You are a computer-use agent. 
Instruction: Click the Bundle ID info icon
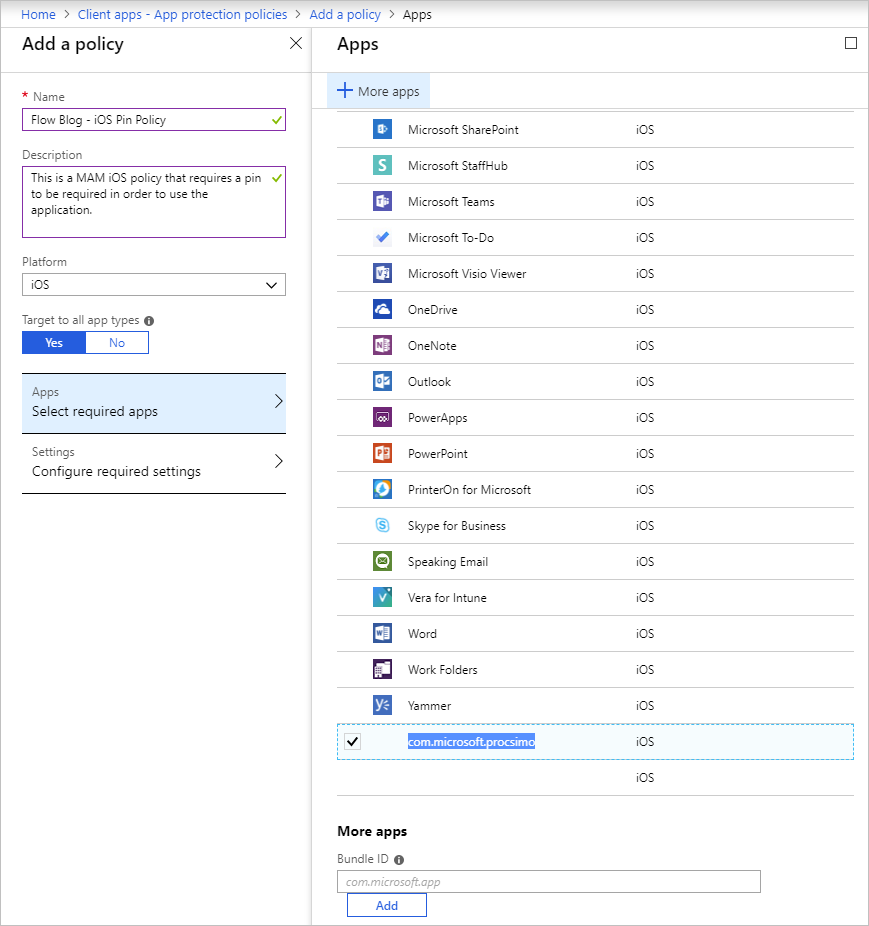pos(399,860)
